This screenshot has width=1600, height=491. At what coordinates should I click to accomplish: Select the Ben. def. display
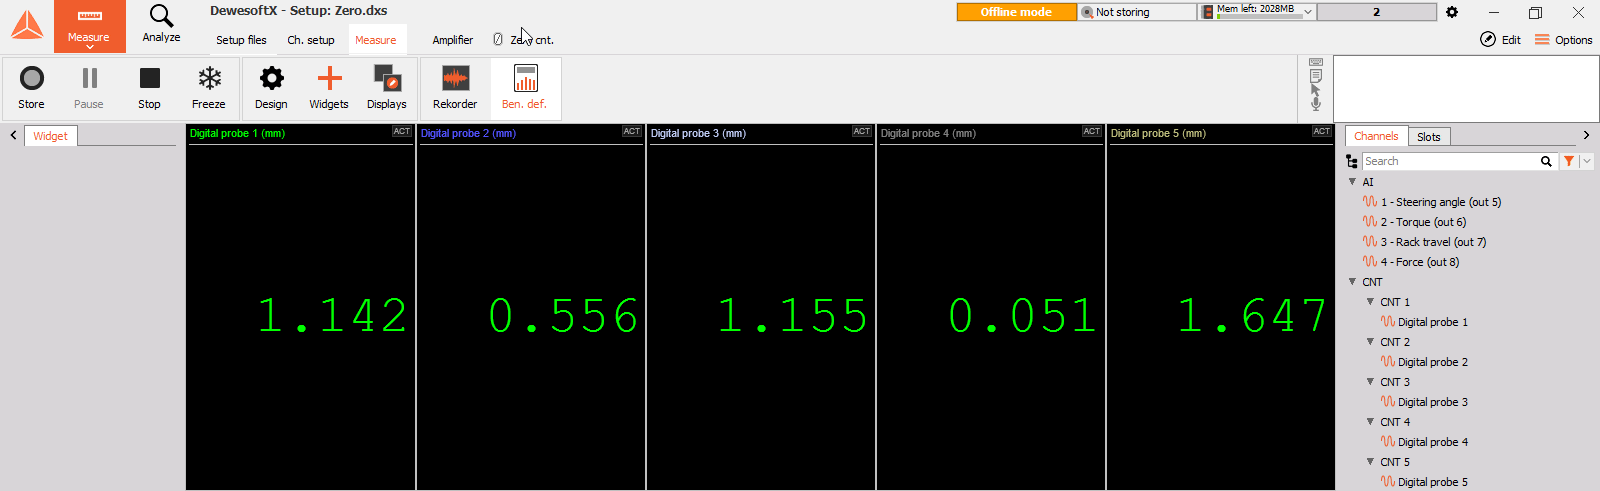click(525, 88)
